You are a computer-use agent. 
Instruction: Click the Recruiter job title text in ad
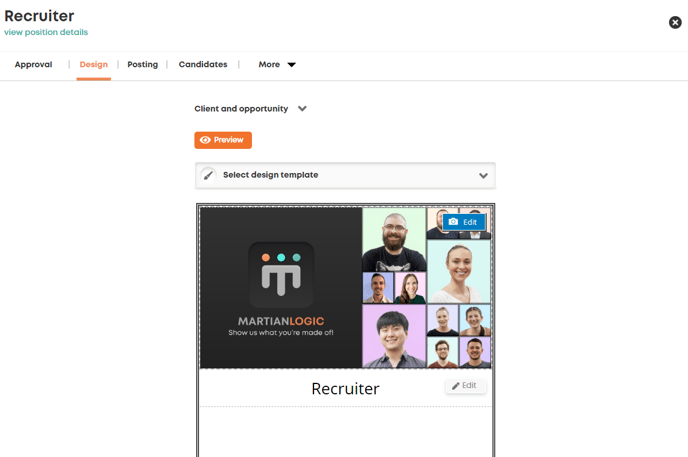click(345, 389)
